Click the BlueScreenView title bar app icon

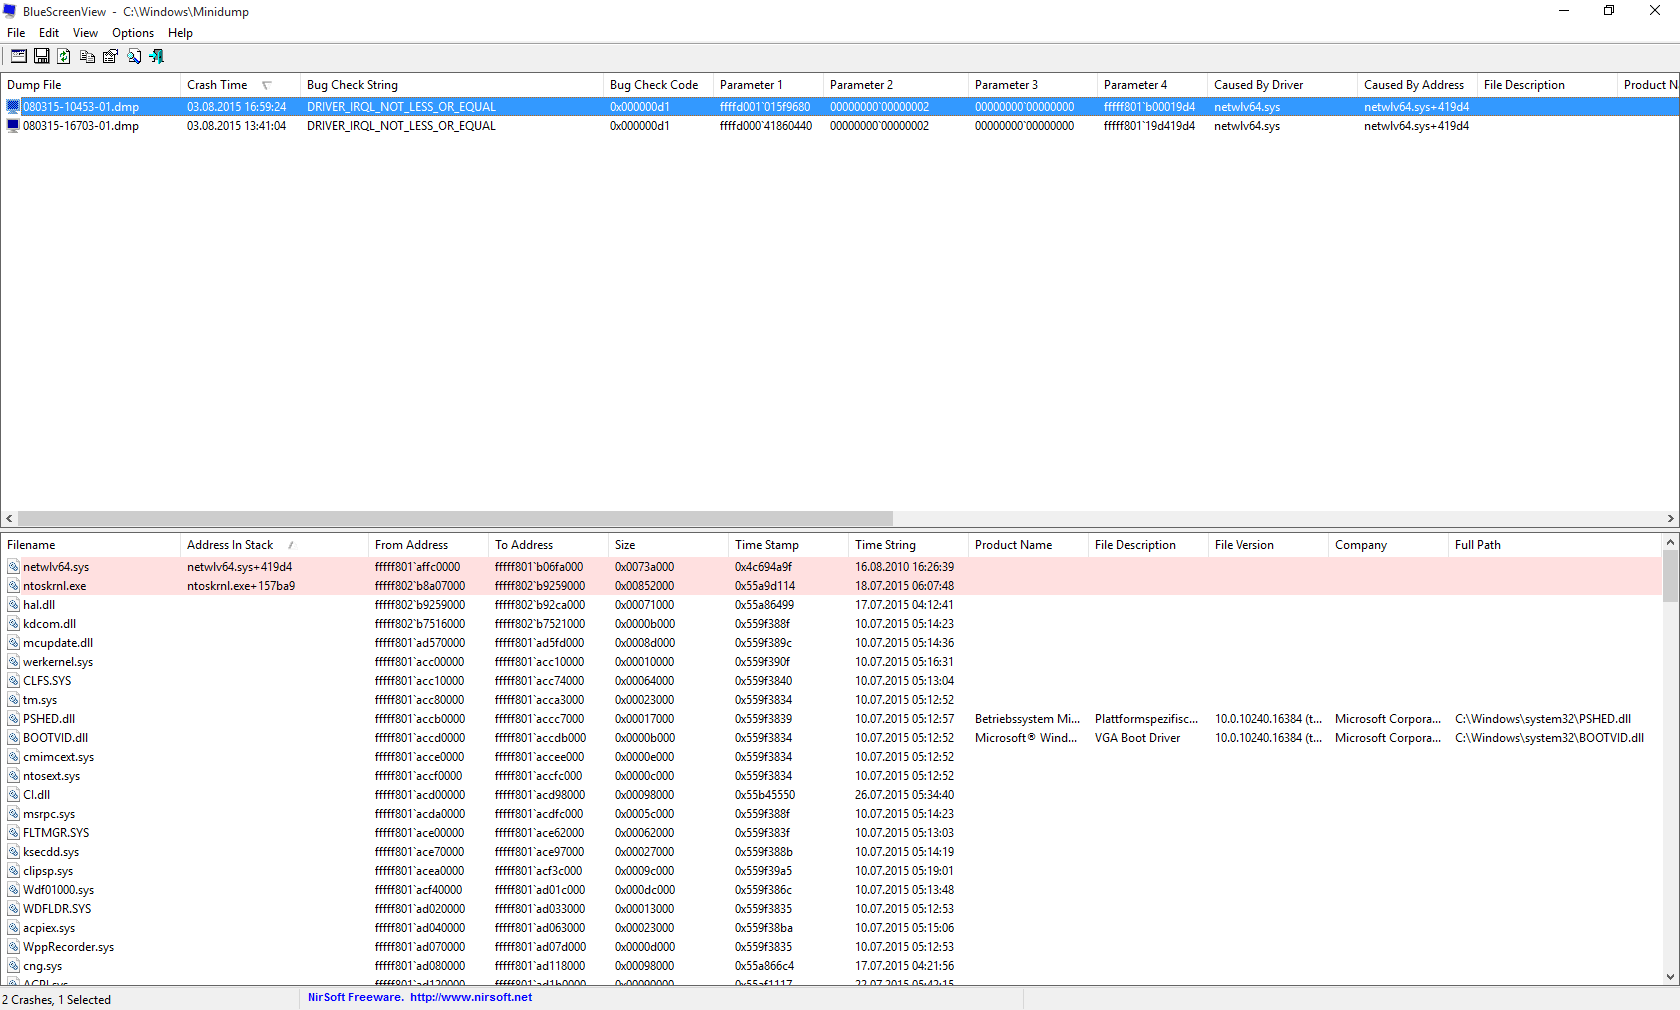tap(10, 12)
